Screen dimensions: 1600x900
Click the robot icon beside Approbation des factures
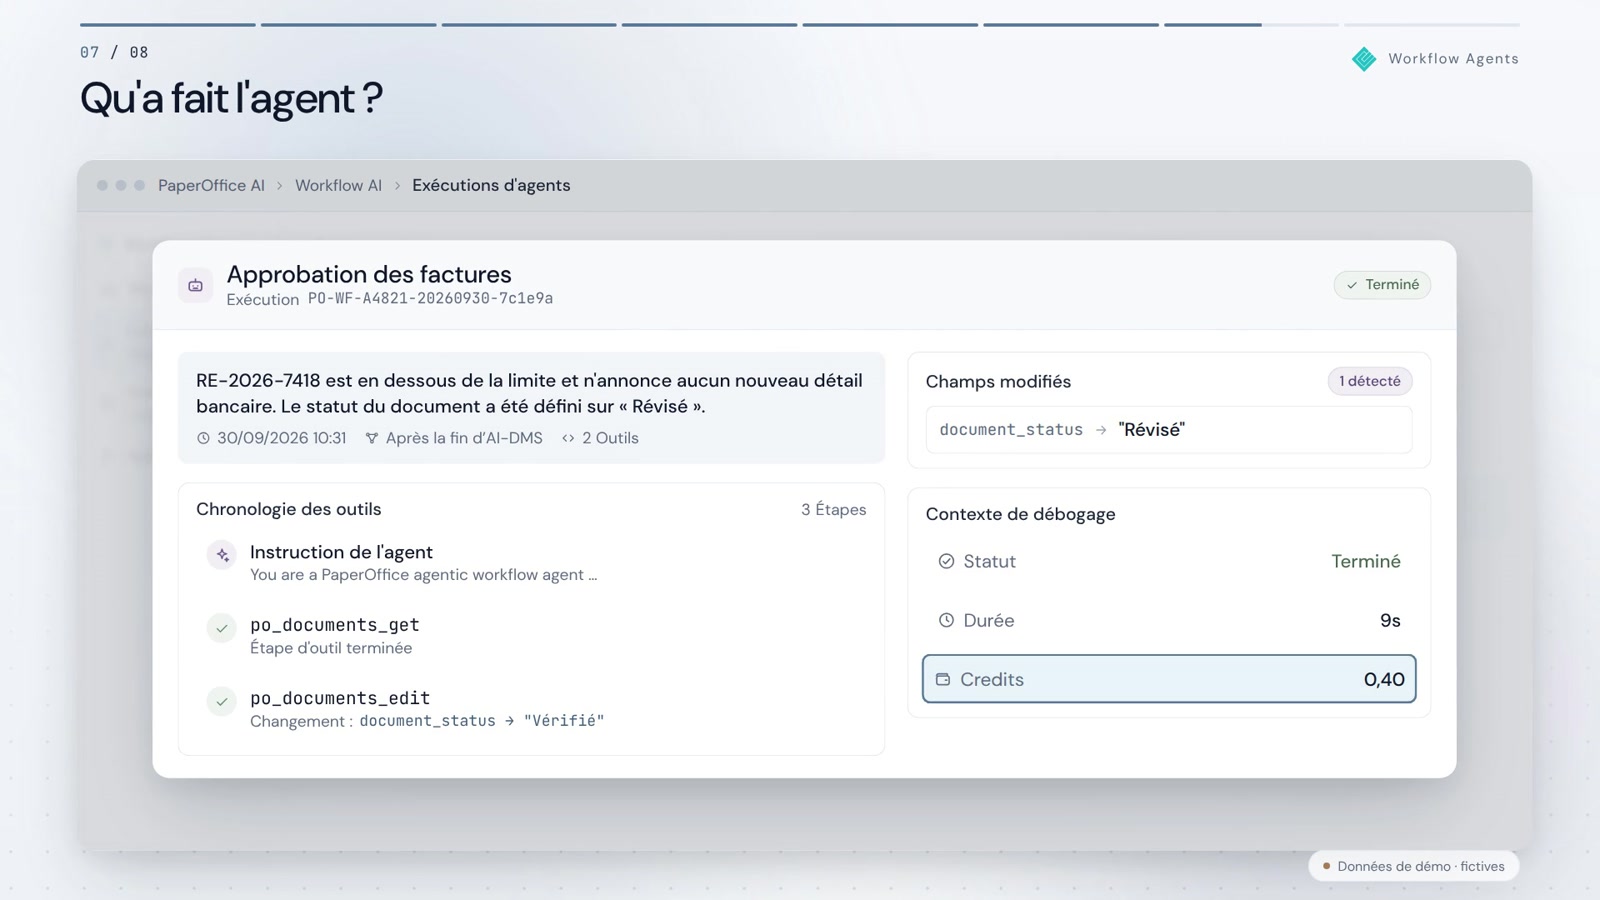click(x=195, y=285)
